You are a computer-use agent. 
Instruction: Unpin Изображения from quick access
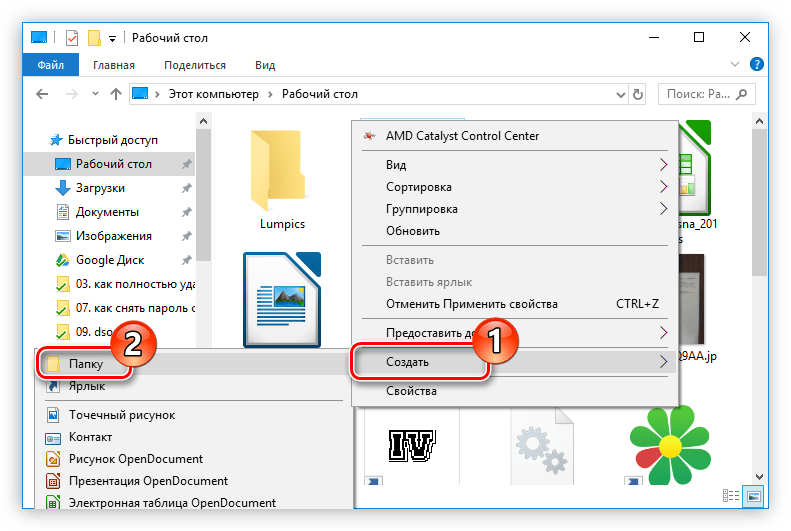(x=187, y=236)
